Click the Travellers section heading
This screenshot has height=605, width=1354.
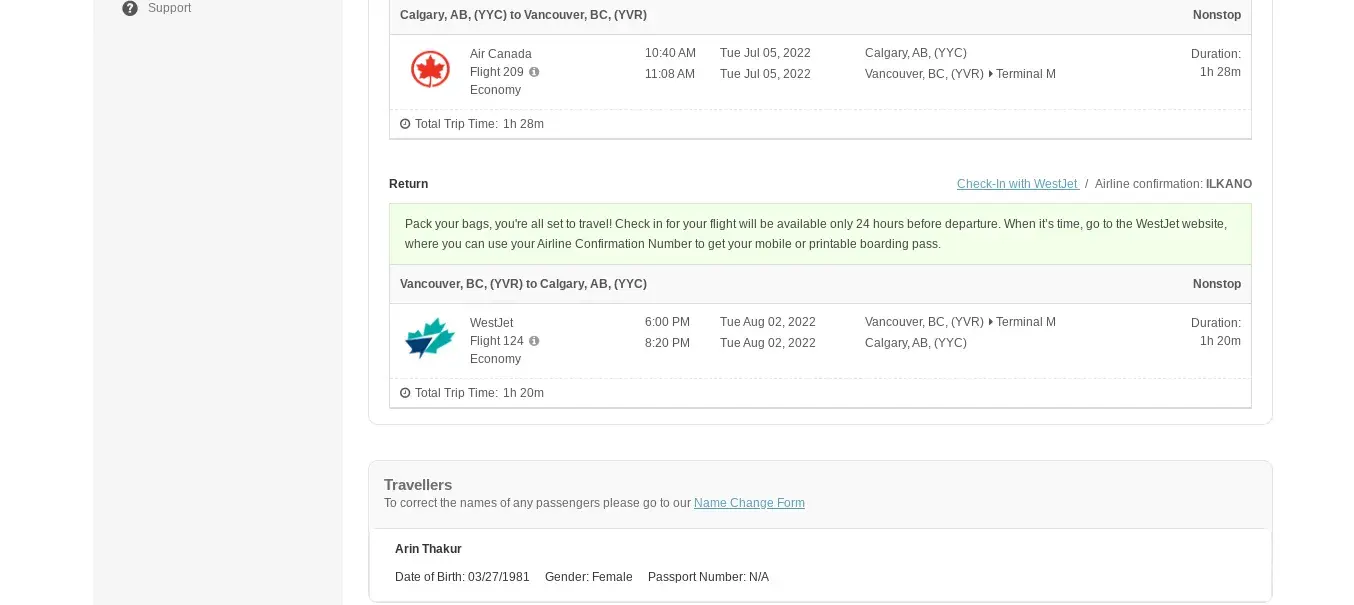tap(418, 485)
